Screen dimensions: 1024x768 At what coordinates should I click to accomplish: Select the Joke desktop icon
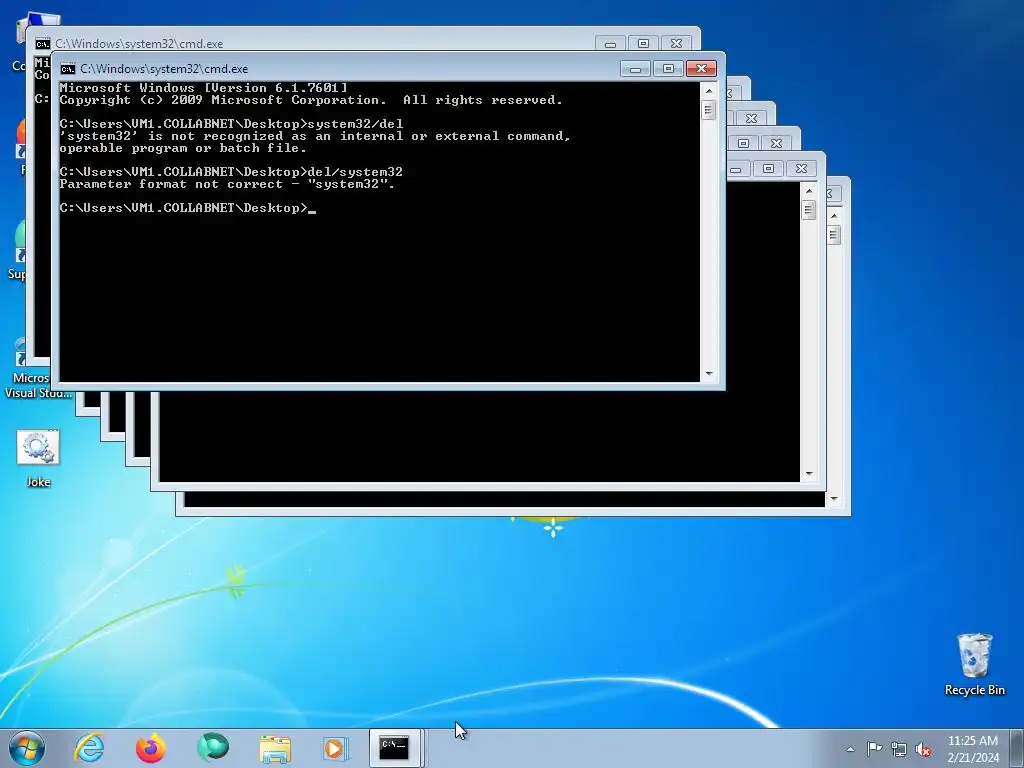[x=38, y=458]
